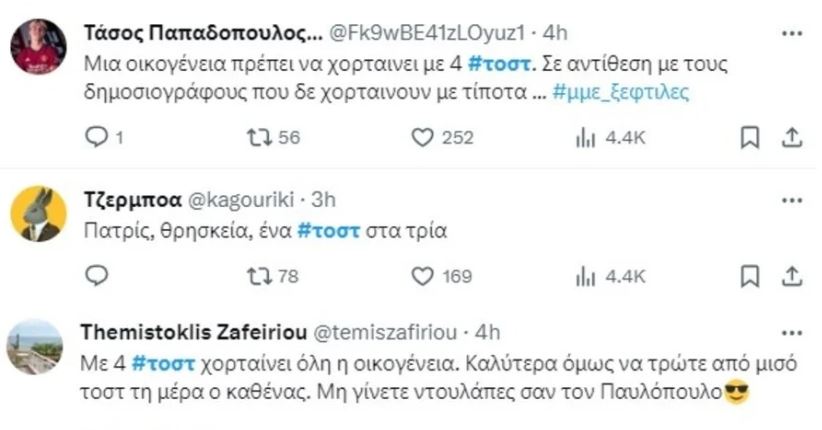The image size is (822, 430).
Task: Click the Τζερμποα rabbit avatar
Action: click(39, 214)
